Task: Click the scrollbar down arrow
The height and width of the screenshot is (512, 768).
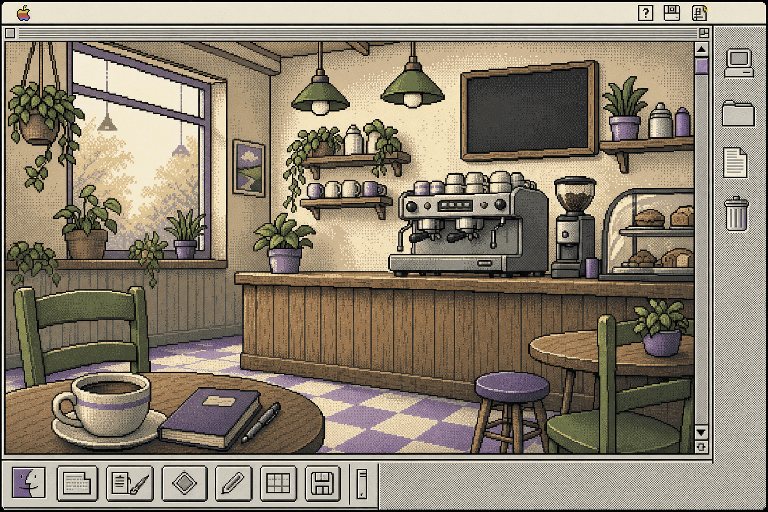Action: (702, 432)
